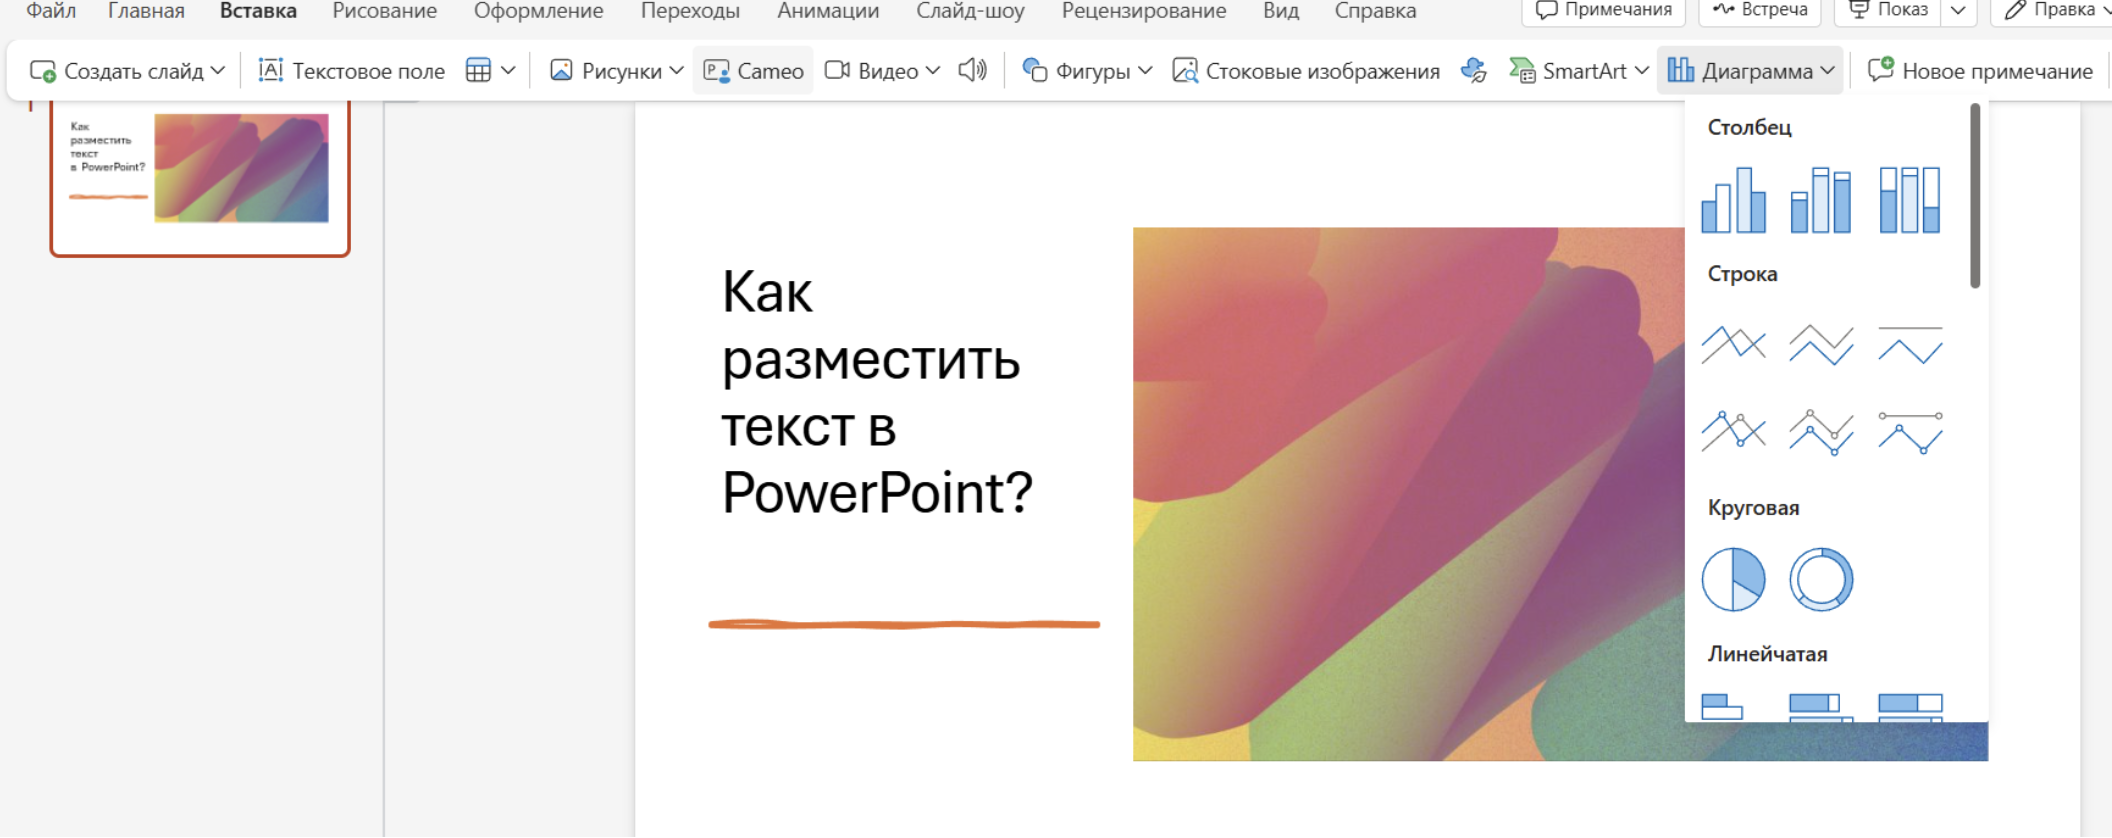Click the audio speaker icon

(x=972, y=70)
